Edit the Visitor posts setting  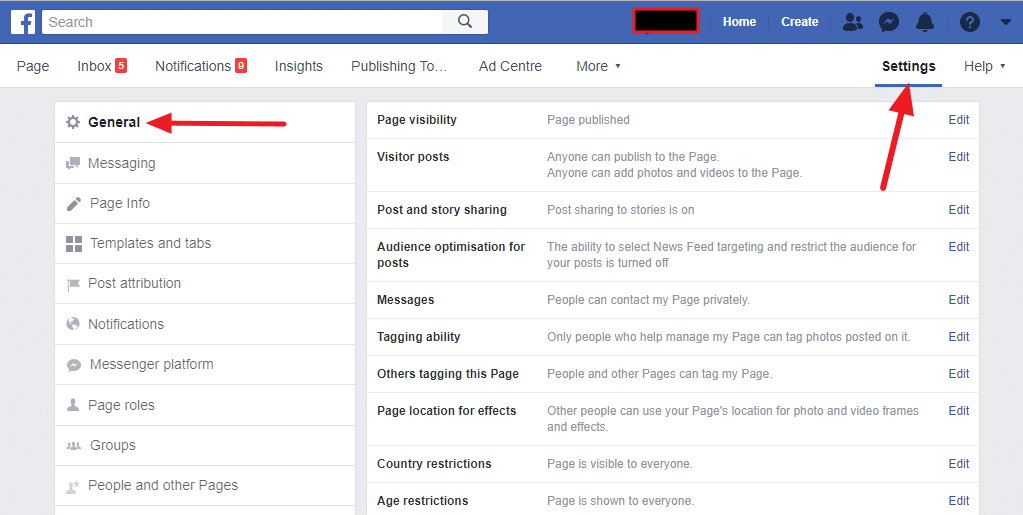pos(958,157)
